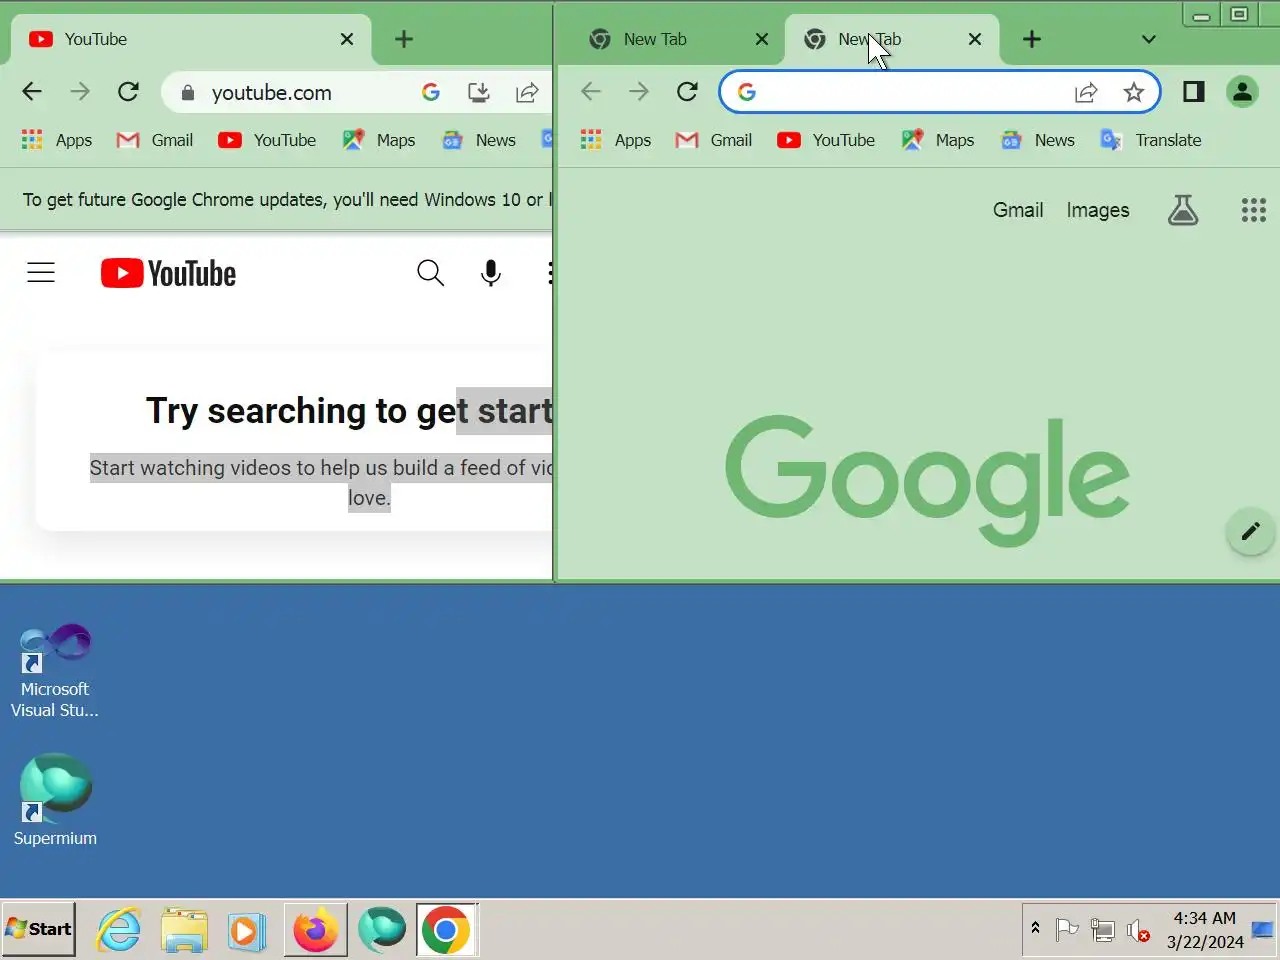1280x960 pixels.
Task: Click the YouTube logo on the page
Action: 168,273
